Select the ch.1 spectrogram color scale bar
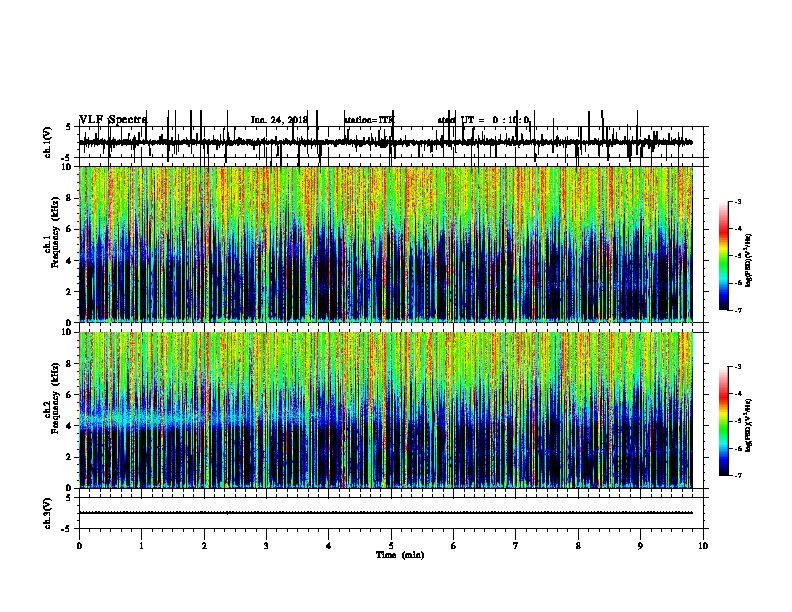 coord(724,256)
